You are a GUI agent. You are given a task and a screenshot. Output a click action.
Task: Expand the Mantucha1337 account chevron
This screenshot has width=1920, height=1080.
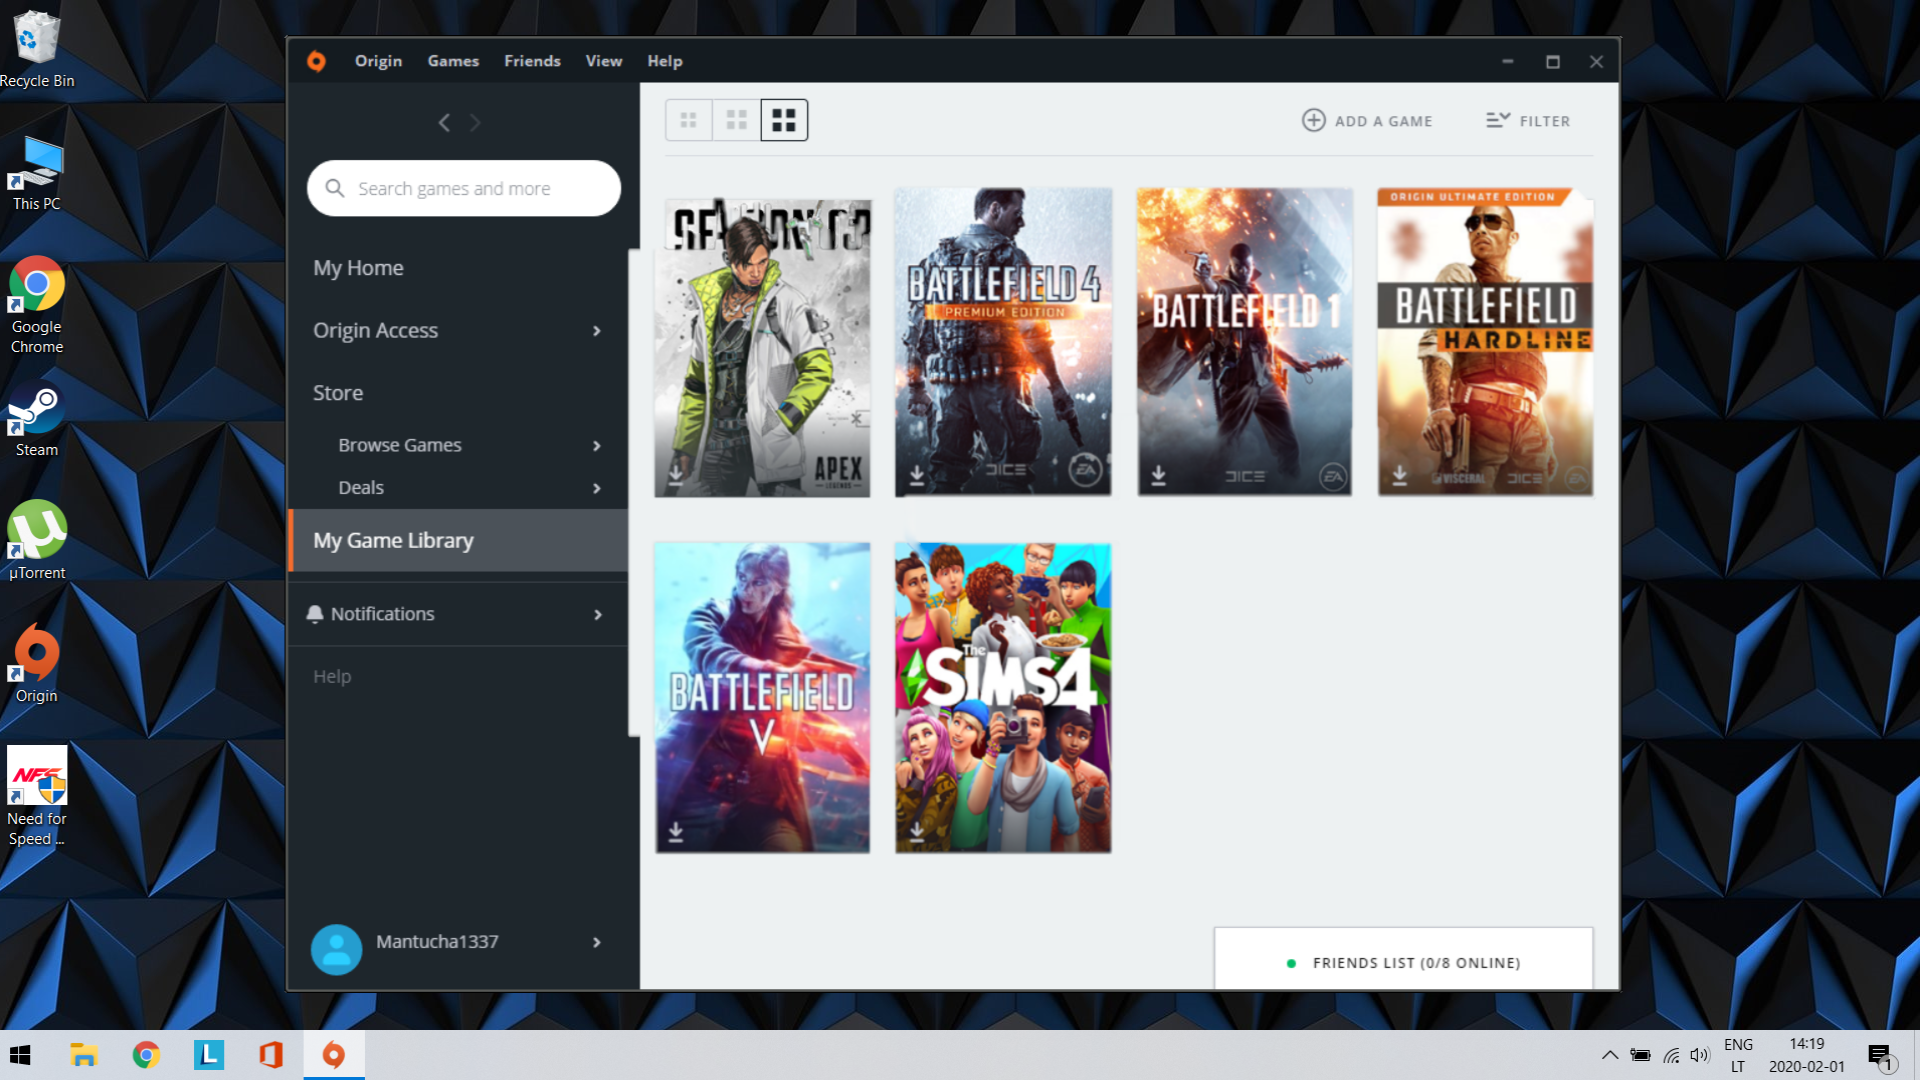pos(597,943)
